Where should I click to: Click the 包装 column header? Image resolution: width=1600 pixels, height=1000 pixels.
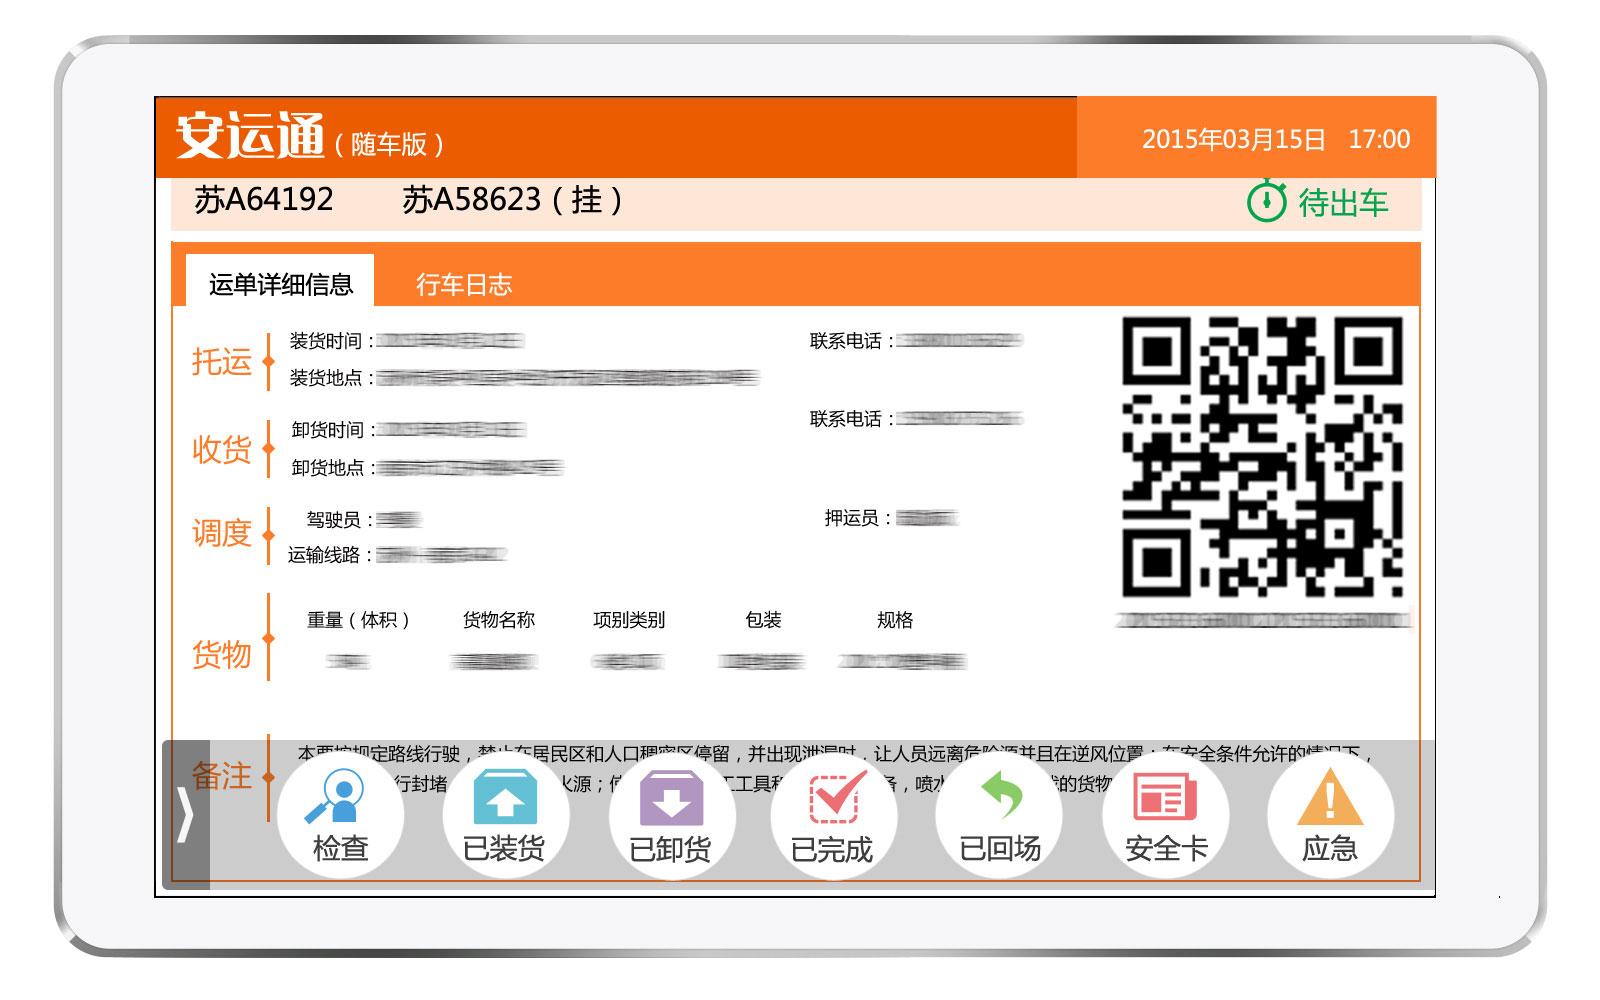(763, 620)
